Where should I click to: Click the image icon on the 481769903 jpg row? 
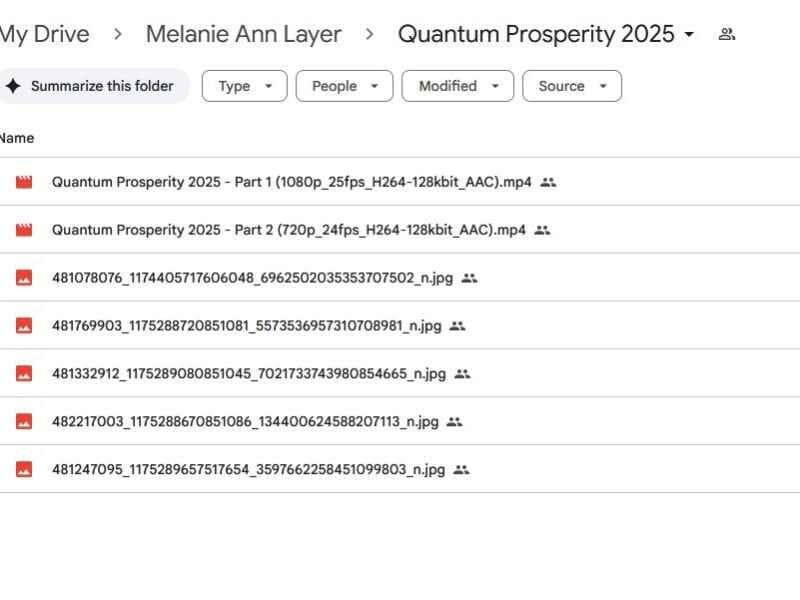pyautogui.click(x=26, y=326)
